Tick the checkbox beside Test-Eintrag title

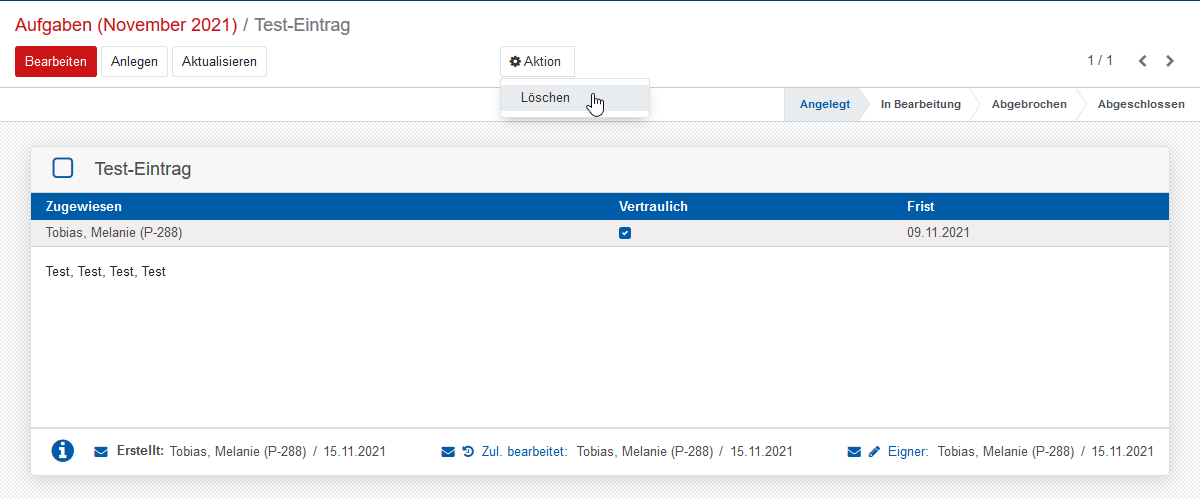tap(63, 168)
